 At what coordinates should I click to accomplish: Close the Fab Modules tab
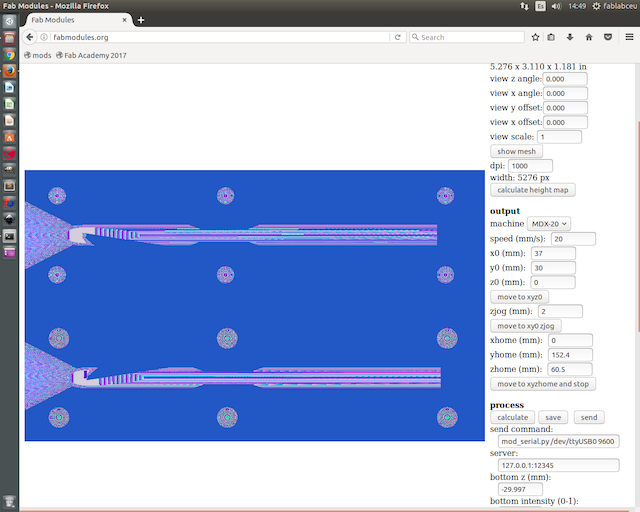pos(124,20)
